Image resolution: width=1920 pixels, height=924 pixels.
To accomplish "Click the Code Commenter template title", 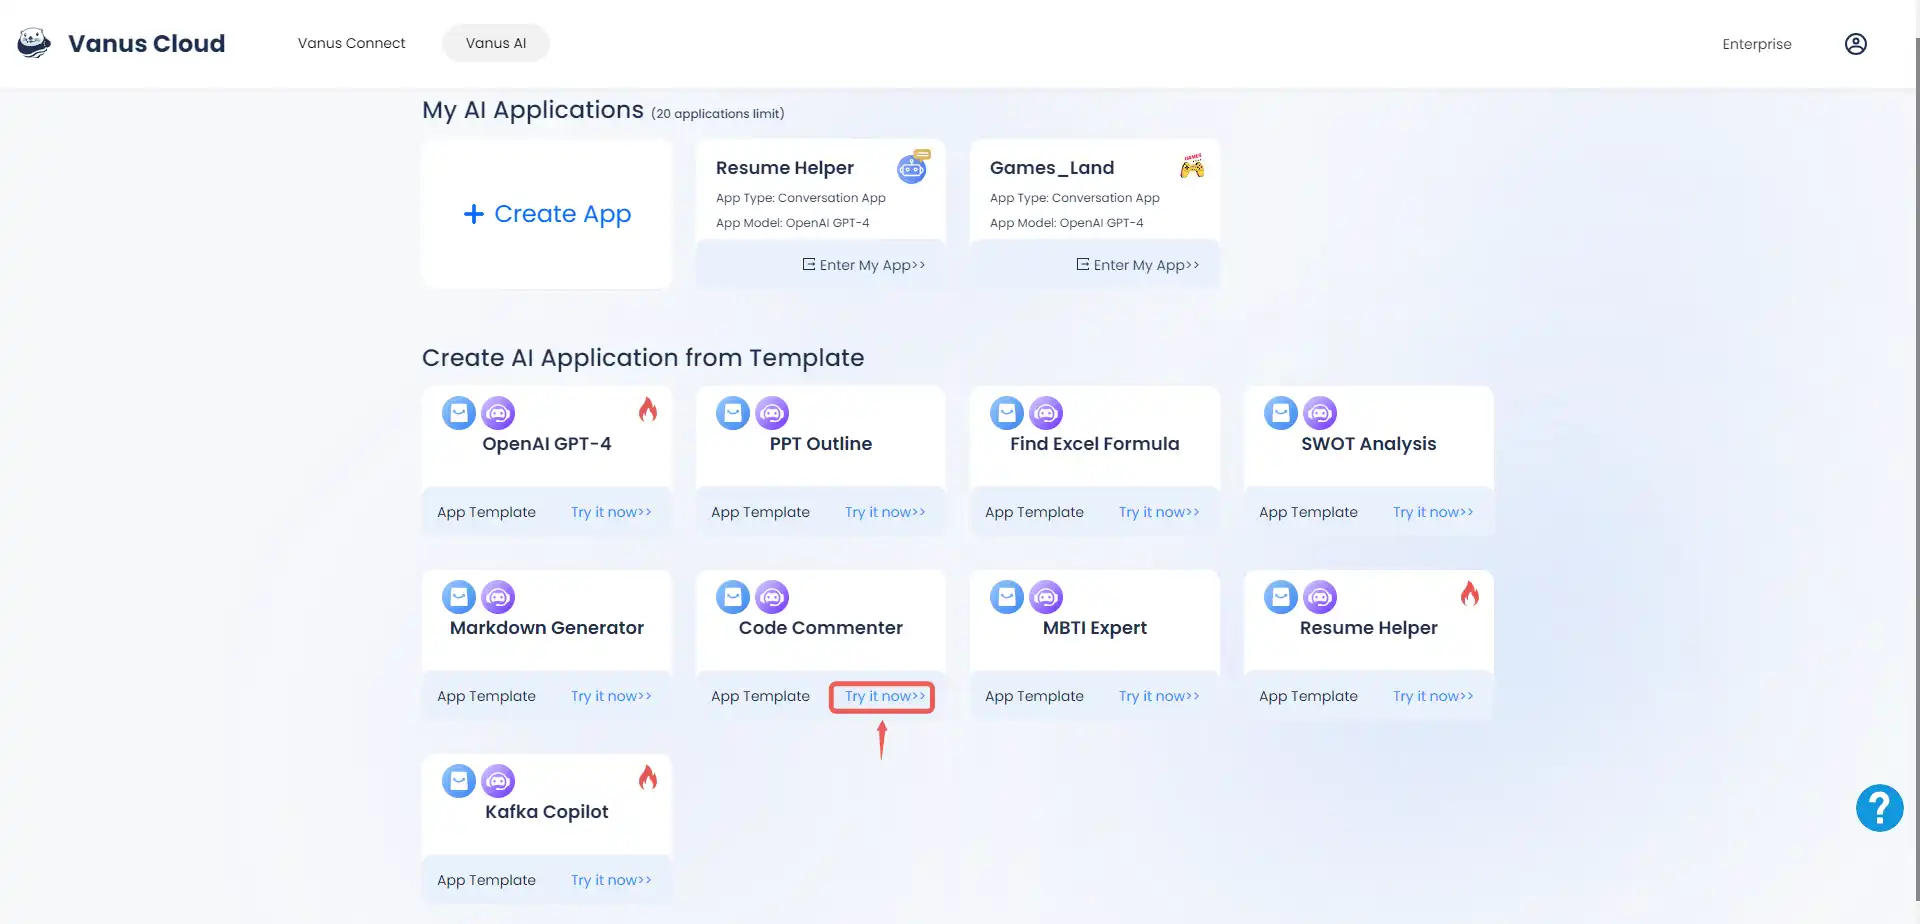I will [821, 628].
